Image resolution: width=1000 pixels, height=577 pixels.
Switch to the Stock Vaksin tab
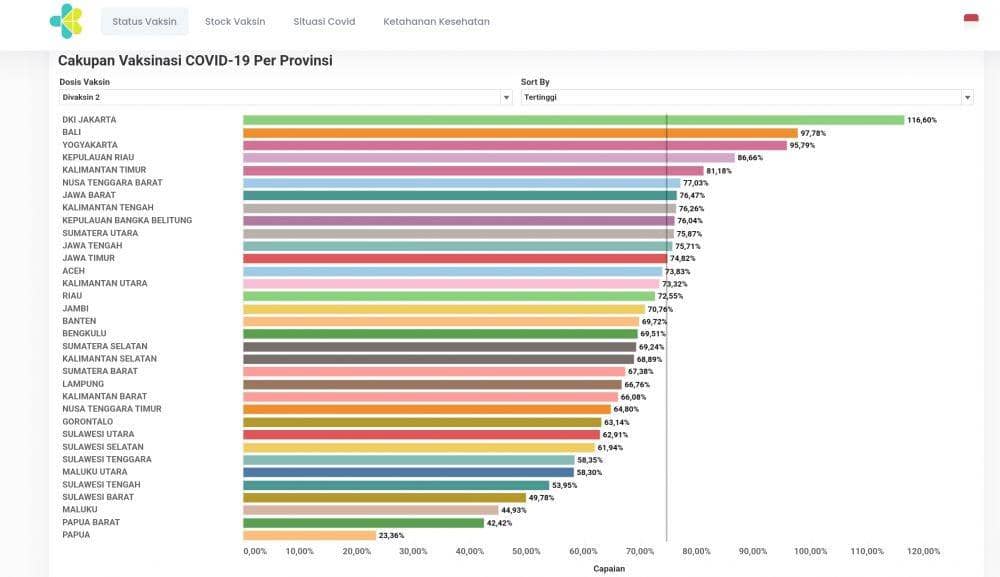coord(234,20)
